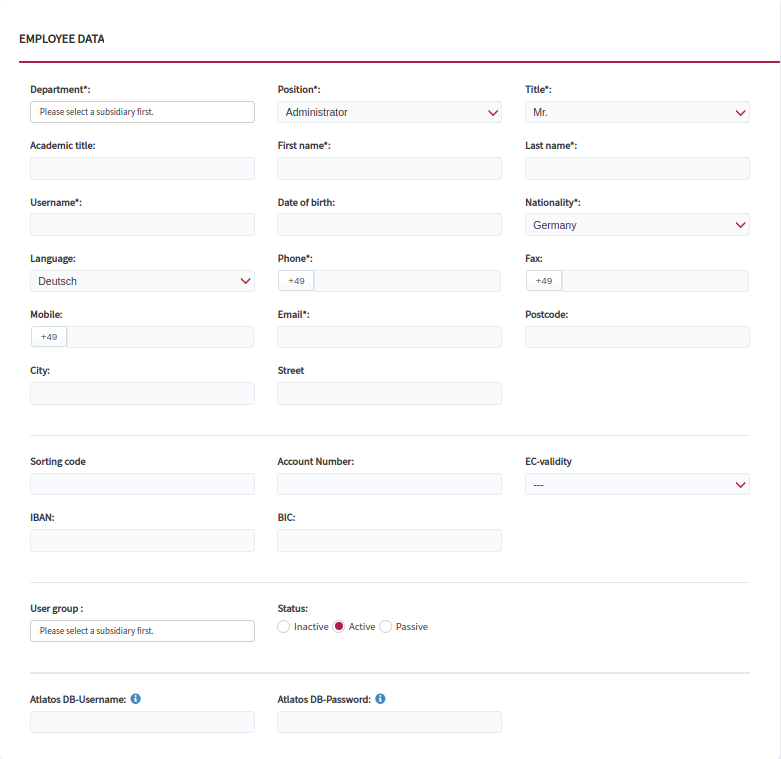Click info icon beside Atlatos DB-Username
The width and height of the screenshot is (781, 759).
(x=135, y=699)
